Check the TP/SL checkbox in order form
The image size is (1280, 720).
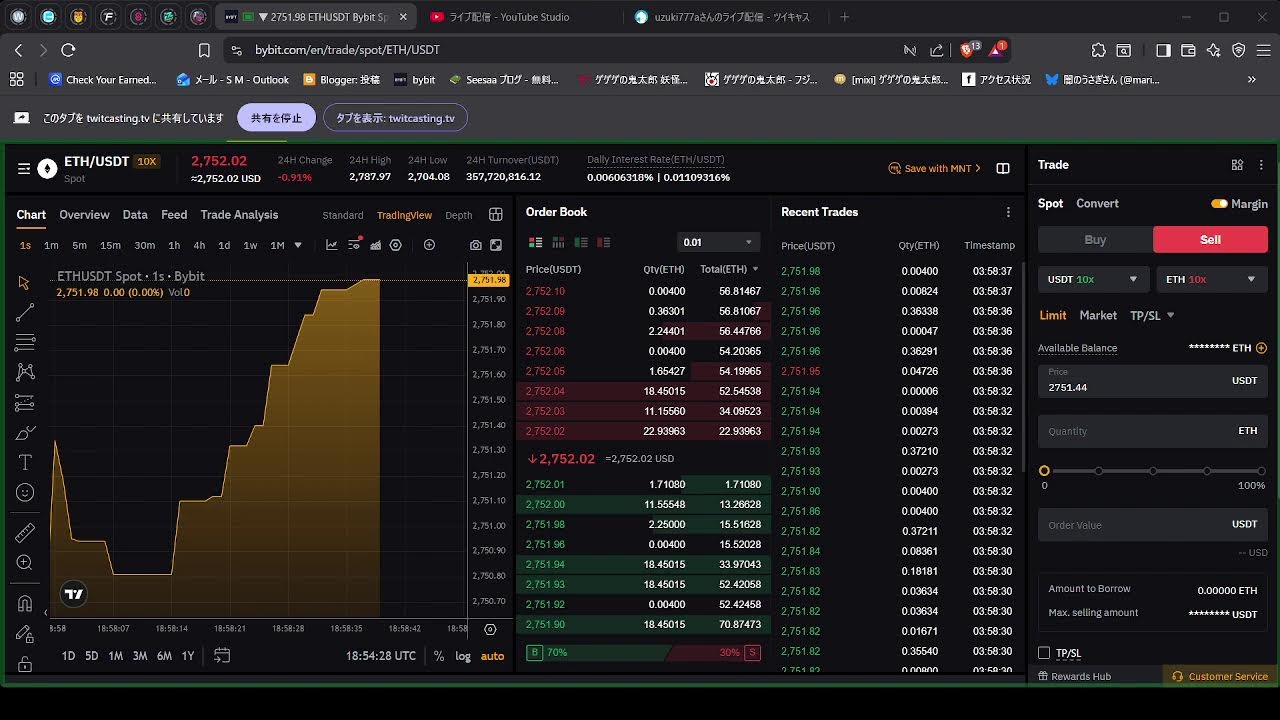(x=1044, y=653)
